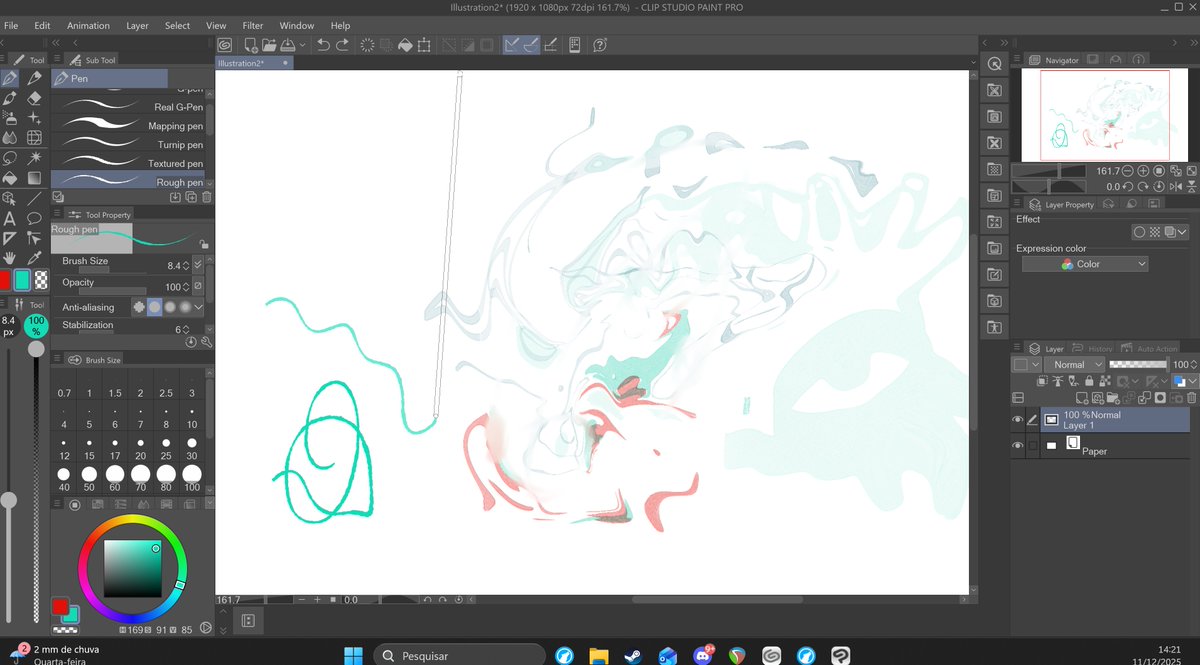Select the Eraser tool

pos(34,98)
